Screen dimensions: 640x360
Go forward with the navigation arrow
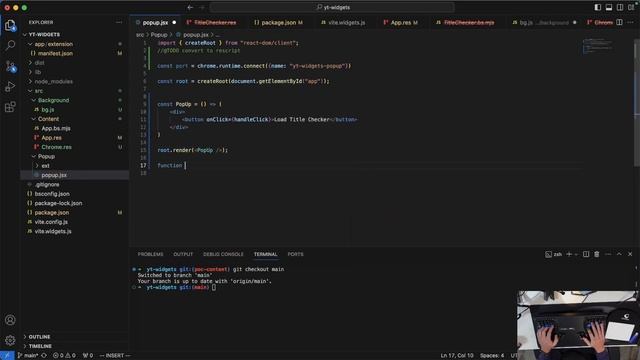click(202, 7)
